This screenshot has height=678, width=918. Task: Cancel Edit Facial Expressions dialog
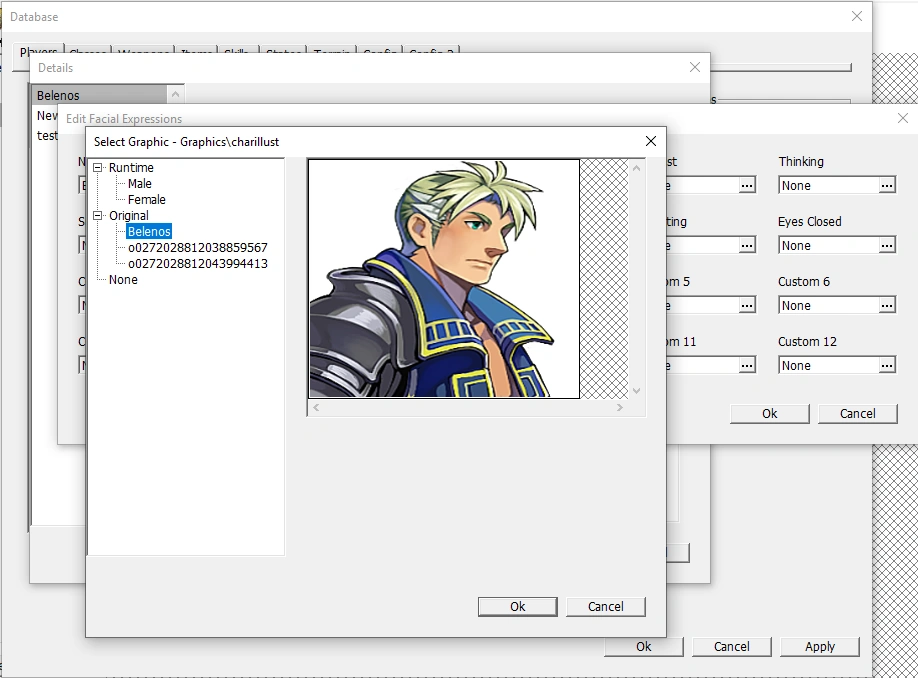coord(857,413)
